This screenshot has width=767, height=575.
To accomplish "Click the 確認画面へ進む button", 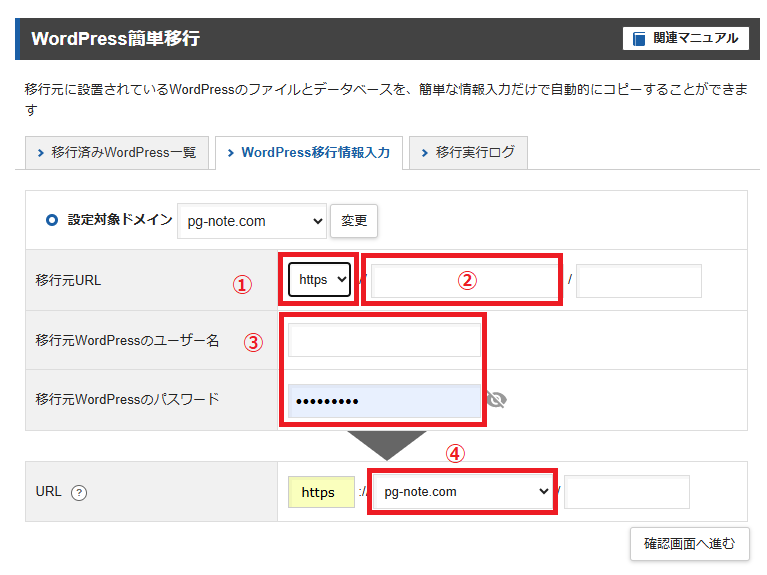I will [x=689, y=544].
